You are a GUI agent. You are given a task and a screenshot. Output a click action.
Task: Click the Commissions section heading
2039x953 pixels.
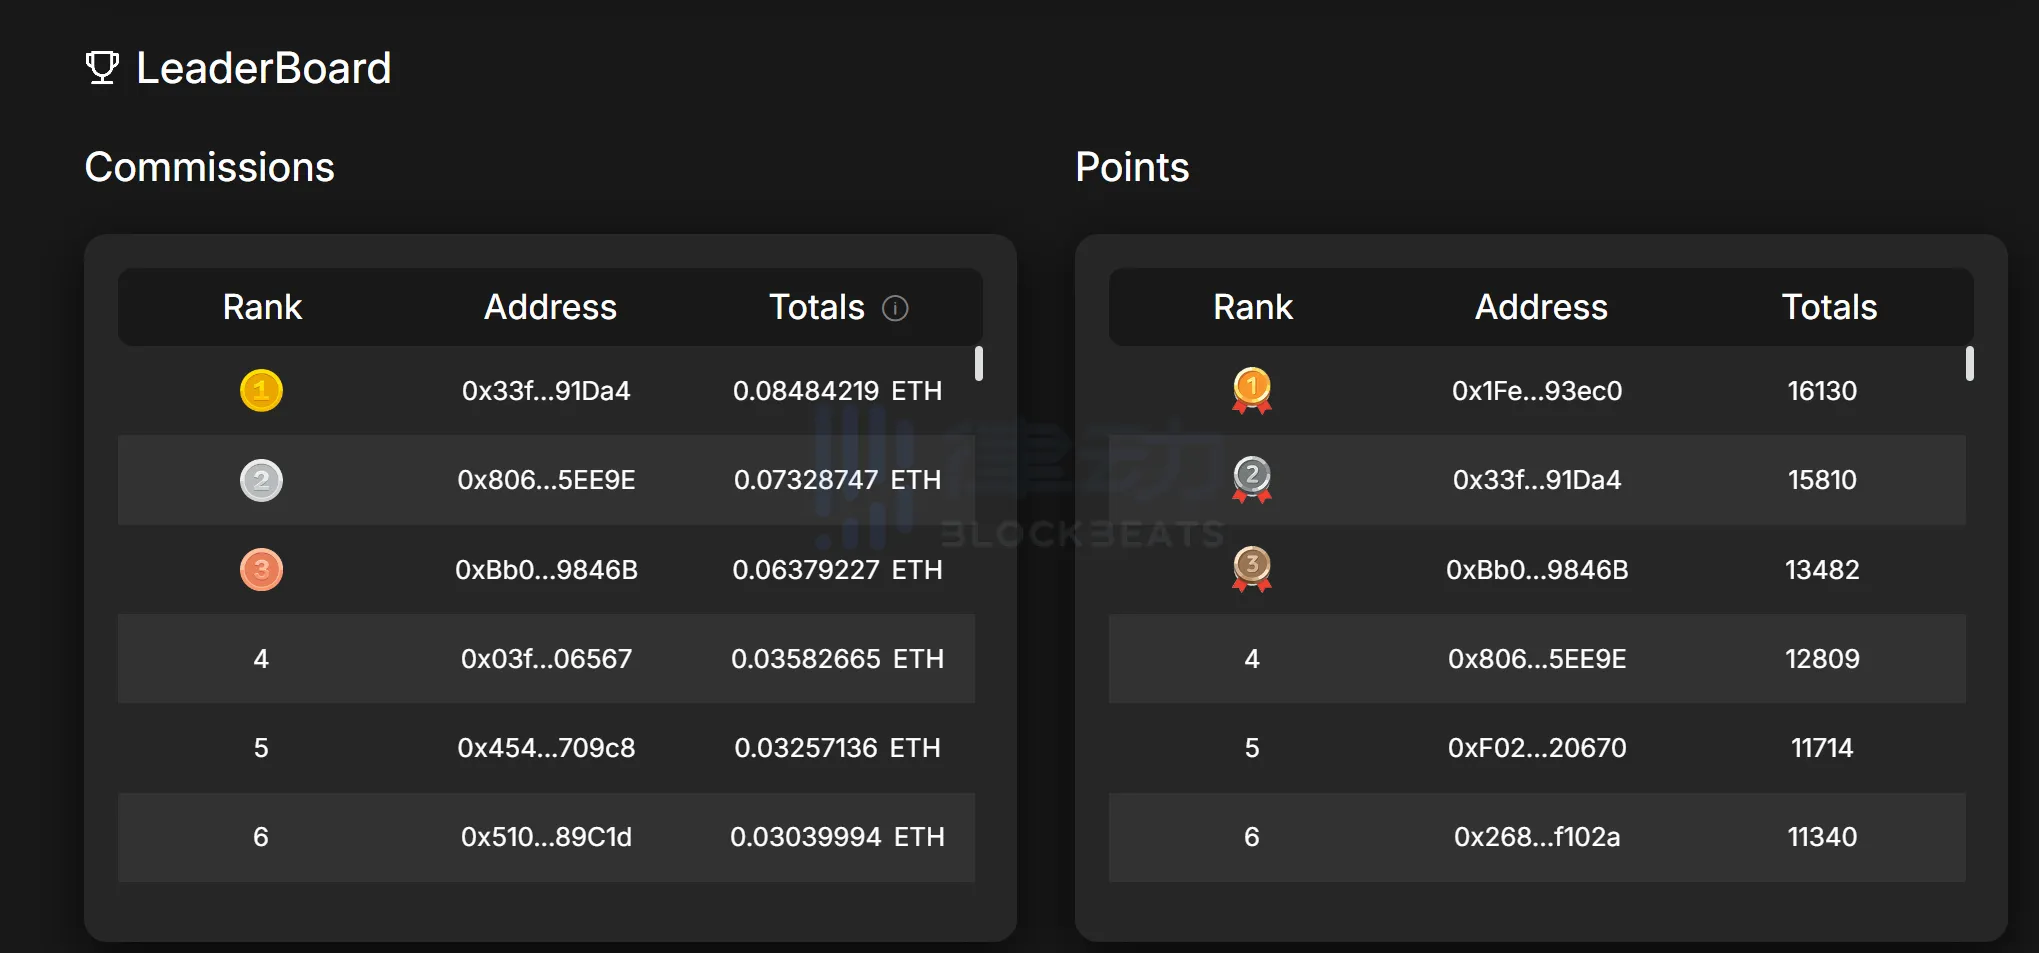[x=209, y=167]
